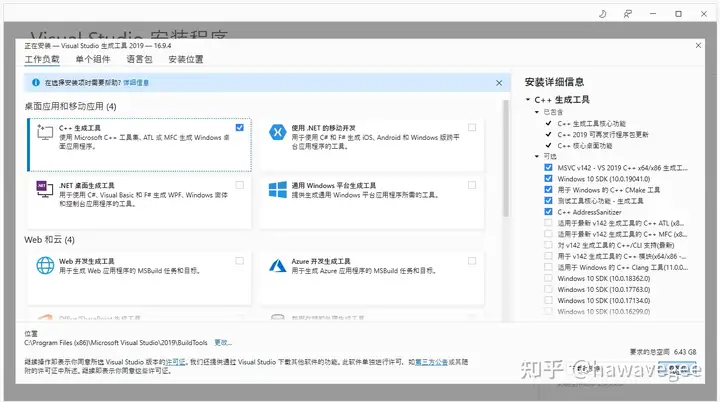The image size is (720, 402).
Task: Check 用于 v142 生成工具的 C++ 模块 option
Action: pyautogui.click(x=548, y=256)
